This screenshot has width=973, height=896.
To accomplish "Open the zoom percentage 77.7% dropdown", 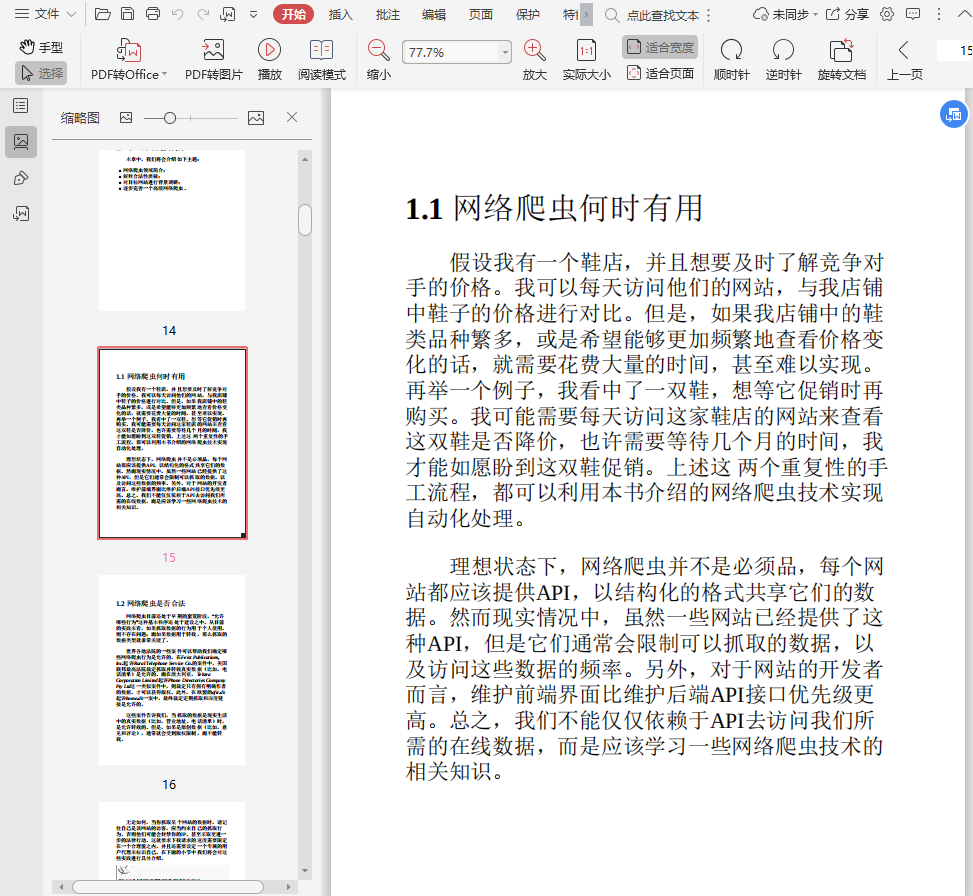I will click(504, 52).
